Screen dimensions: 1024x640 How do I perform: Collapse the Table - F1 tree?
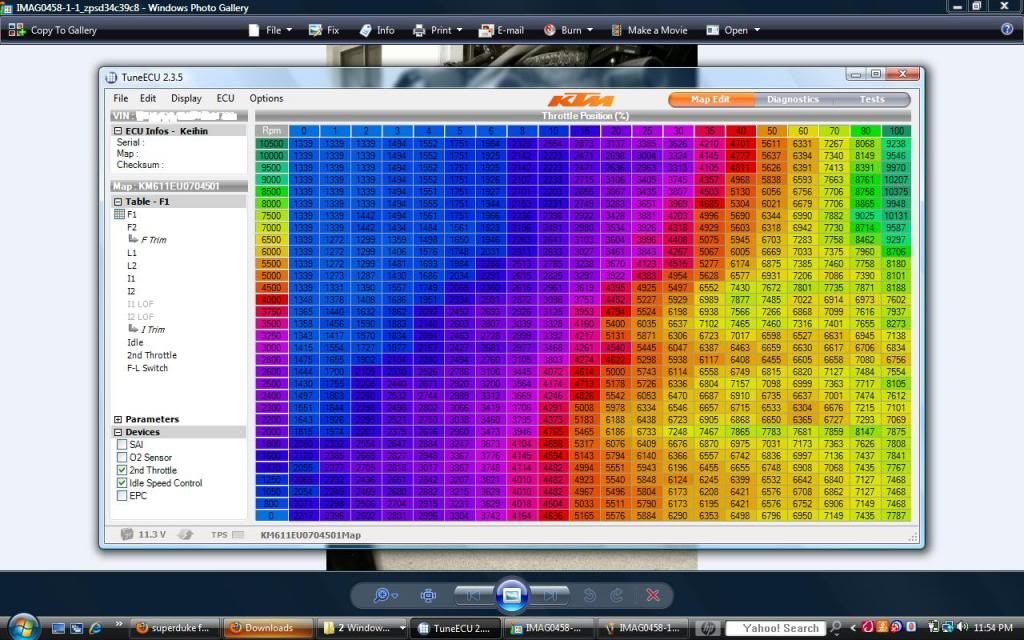point(118,202)
